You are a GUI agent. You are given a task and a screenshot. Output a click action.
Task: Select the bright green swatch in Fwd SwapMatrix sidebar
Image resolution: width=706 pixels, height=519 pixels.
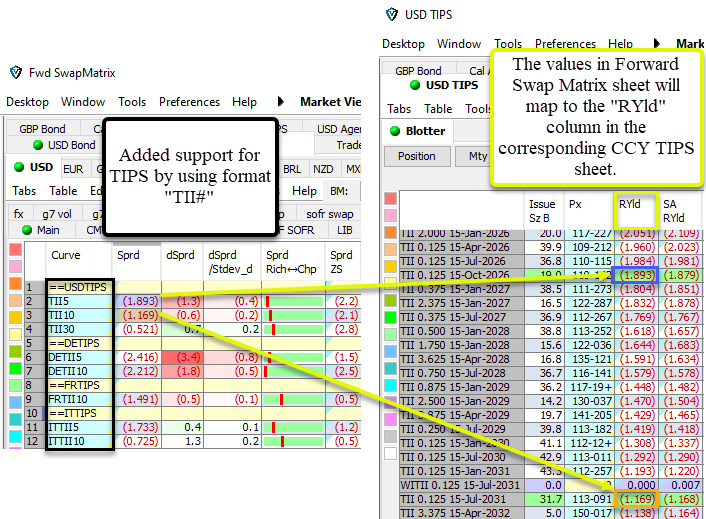click(15, 369)
